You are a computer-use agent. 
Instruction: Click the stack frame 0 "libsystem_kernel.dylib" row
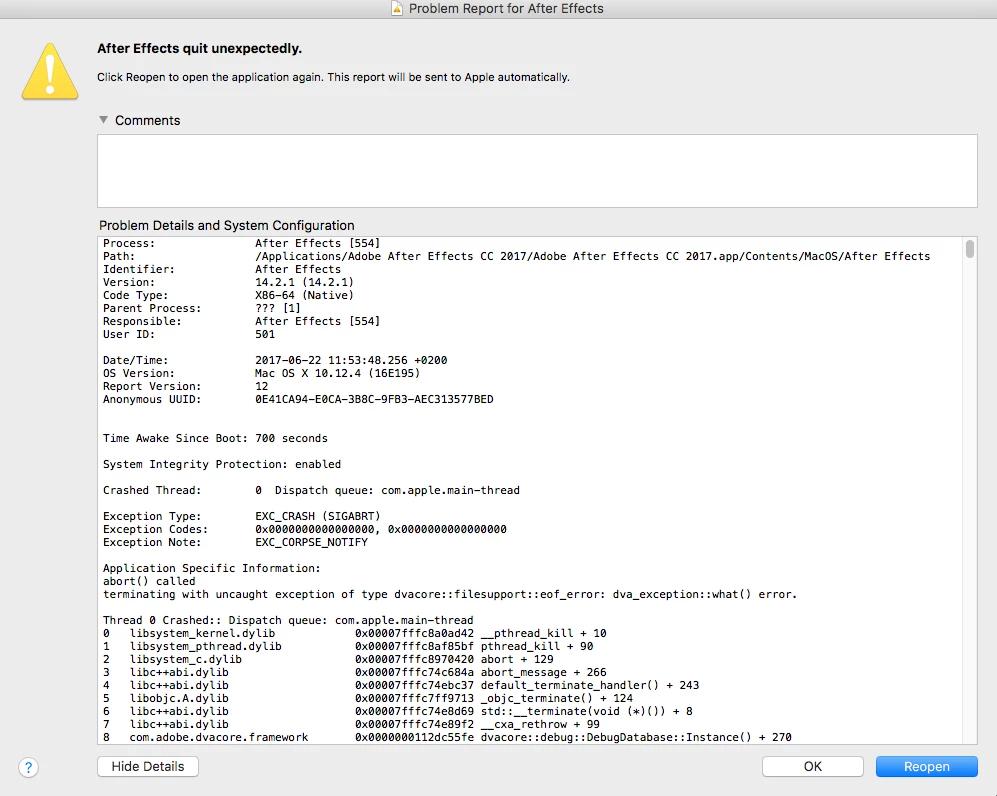pos(355,633)
